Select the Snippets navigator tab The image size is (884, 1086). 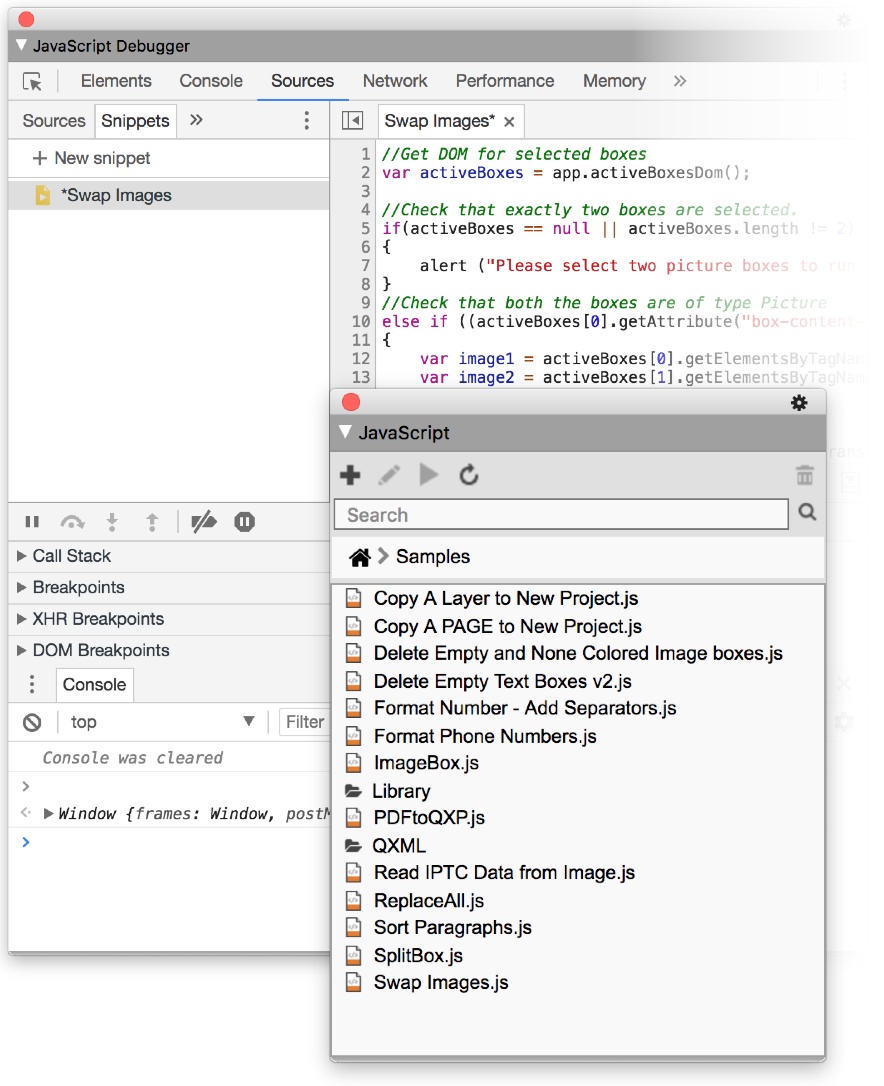coord(135,121)
